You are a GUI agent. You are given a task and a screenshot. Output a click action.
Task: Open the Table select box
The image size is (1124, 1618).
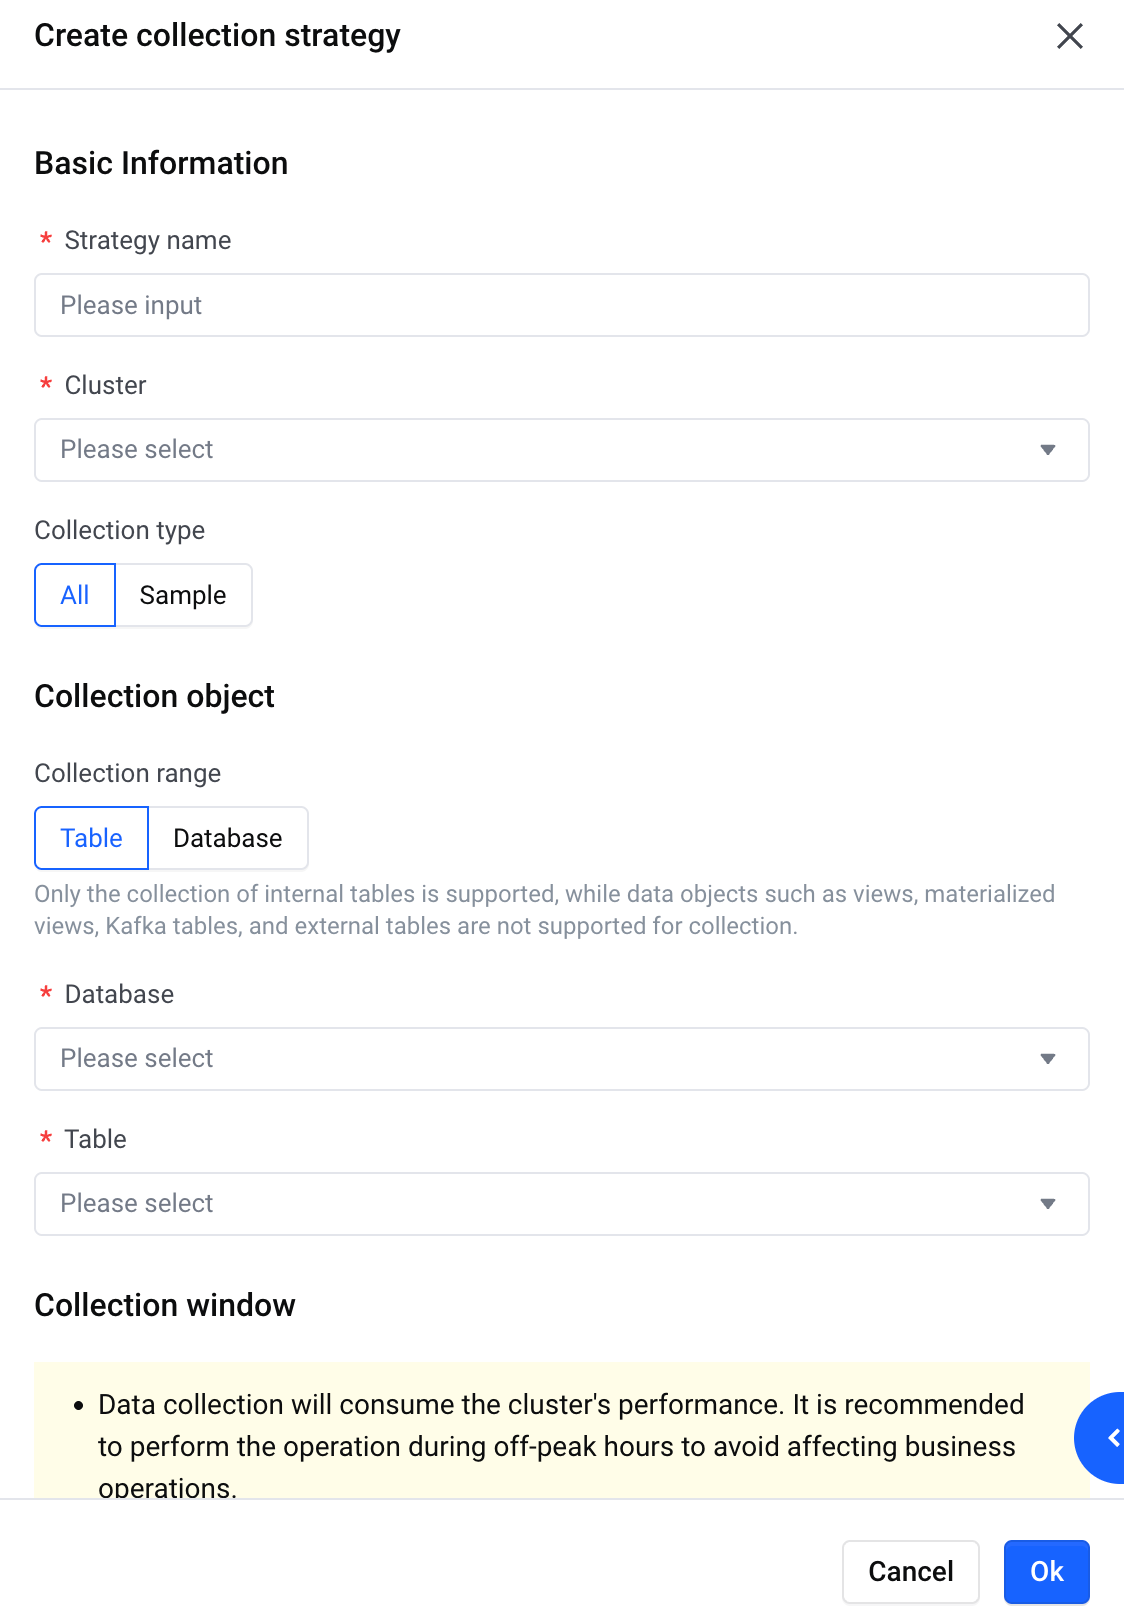coord(562,1204)
